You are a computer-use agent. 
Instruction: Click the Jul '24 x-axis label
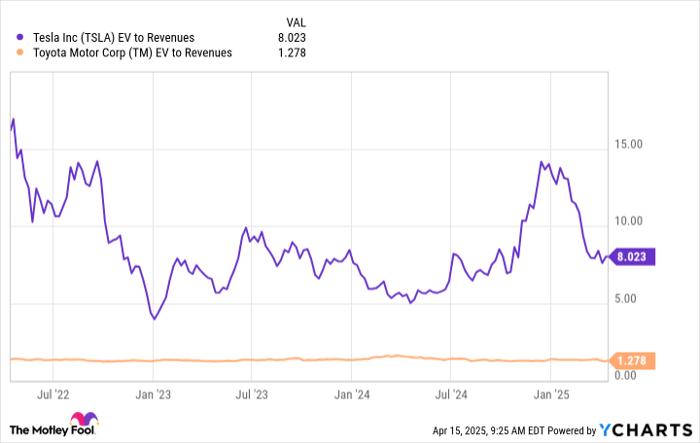tap(452, 394)
